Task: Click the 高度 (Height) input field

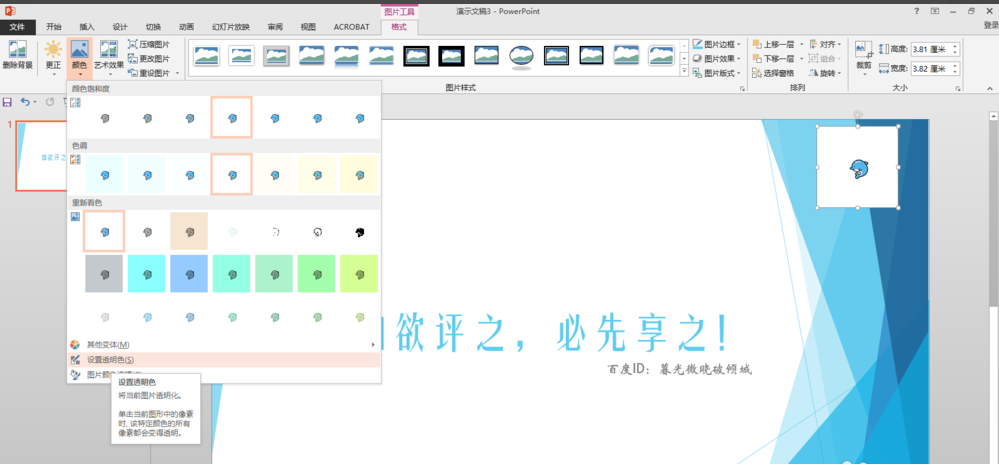Action: pyautogui.click(x=931, y=49)
